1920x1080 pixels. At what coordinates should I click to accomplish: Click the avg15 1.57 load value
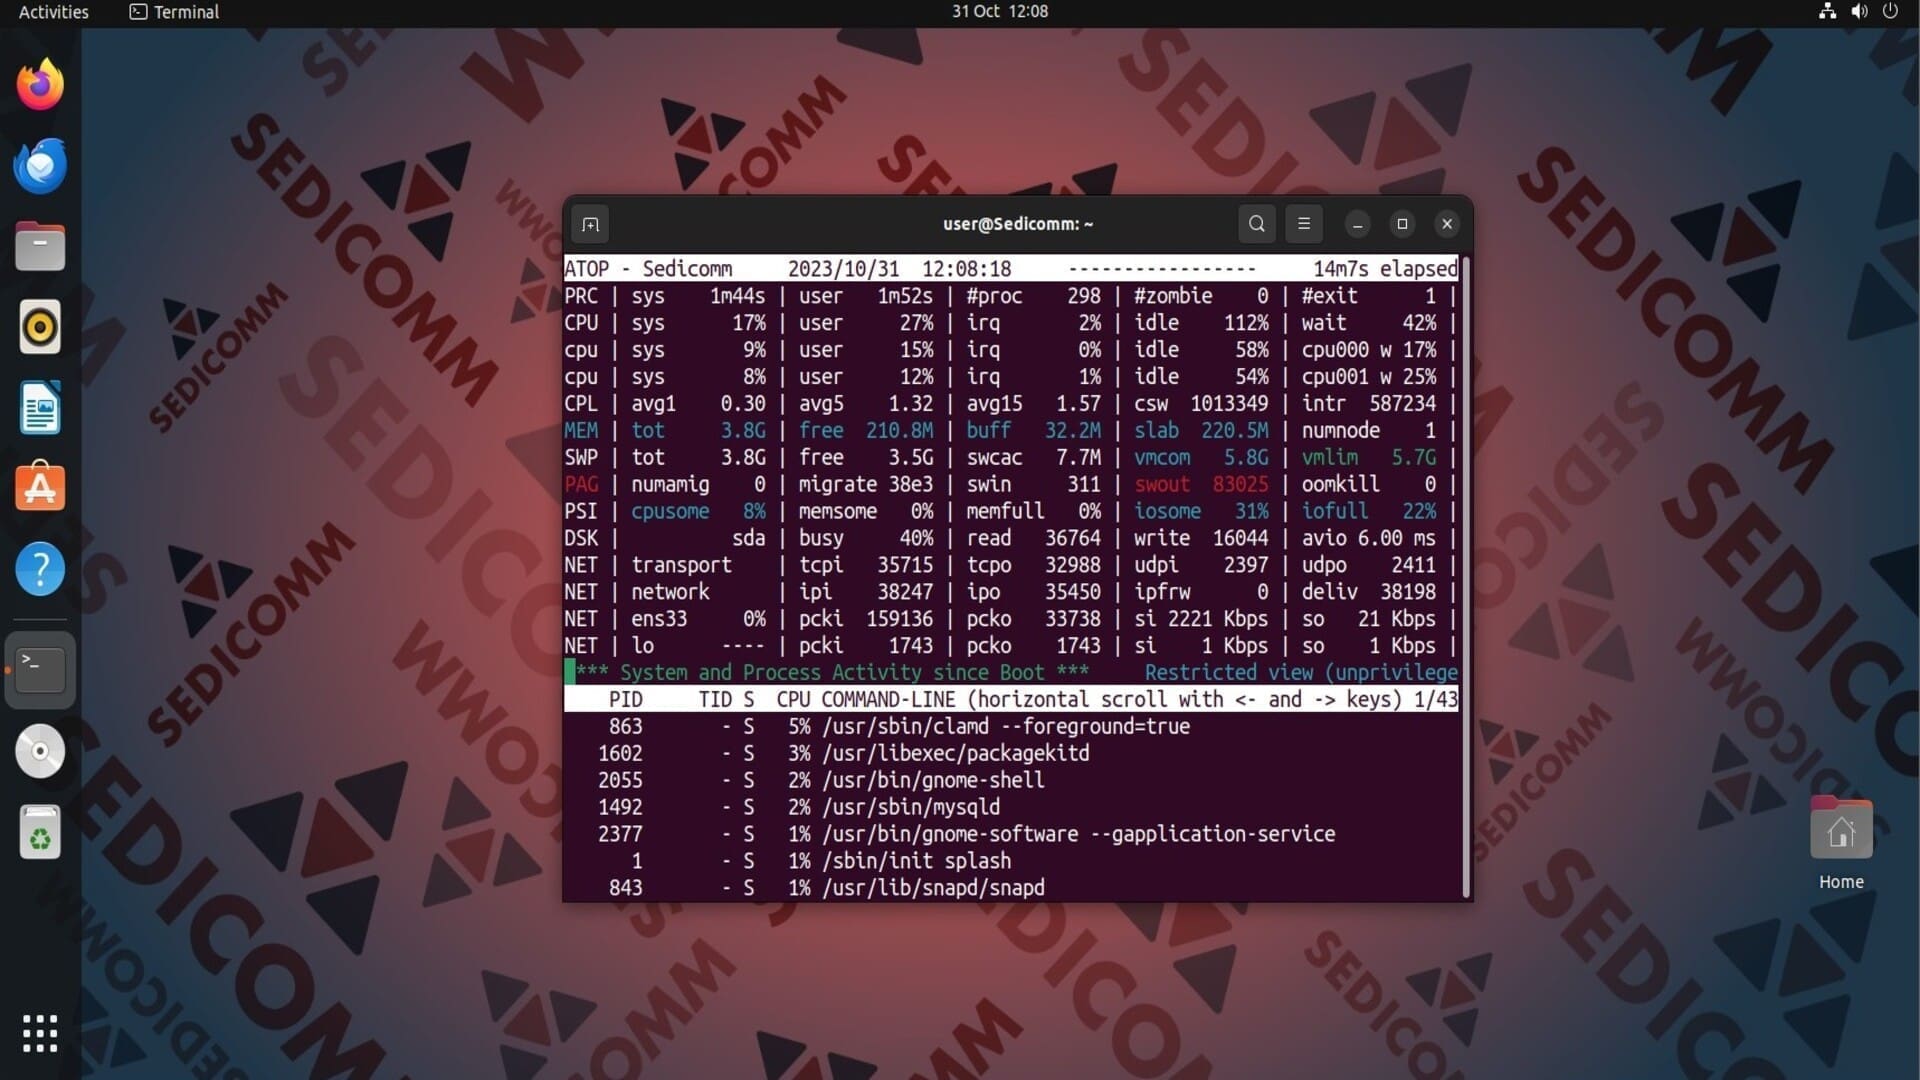1033,403
